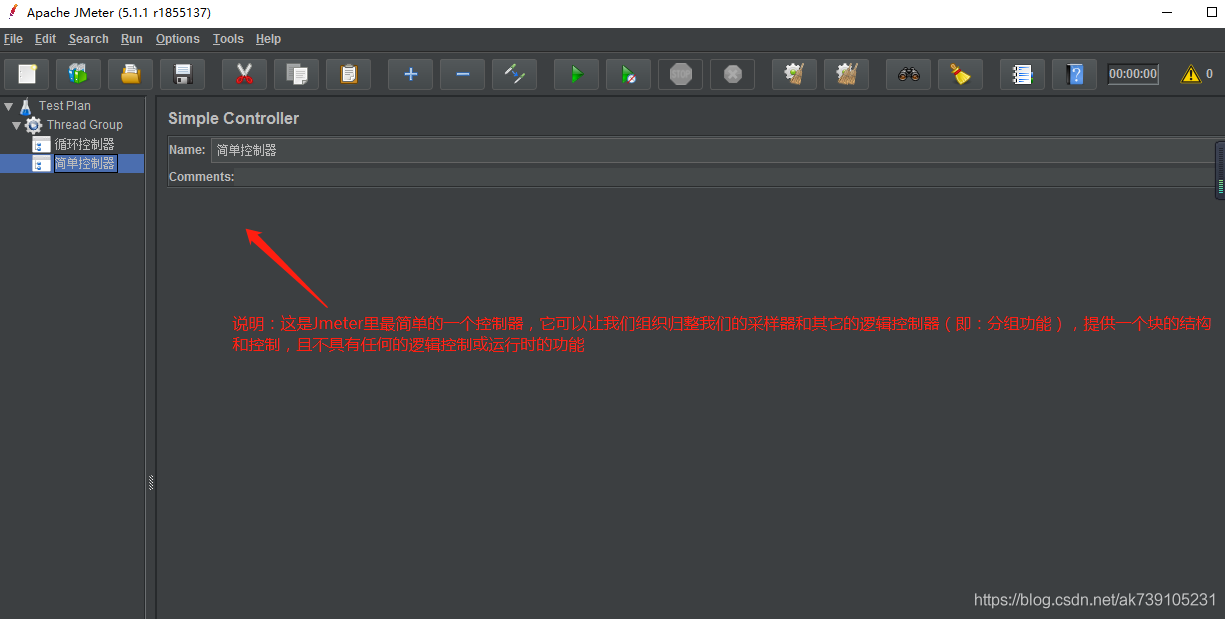
Task: Open the Search menu
Action: (x=88, y=39)
